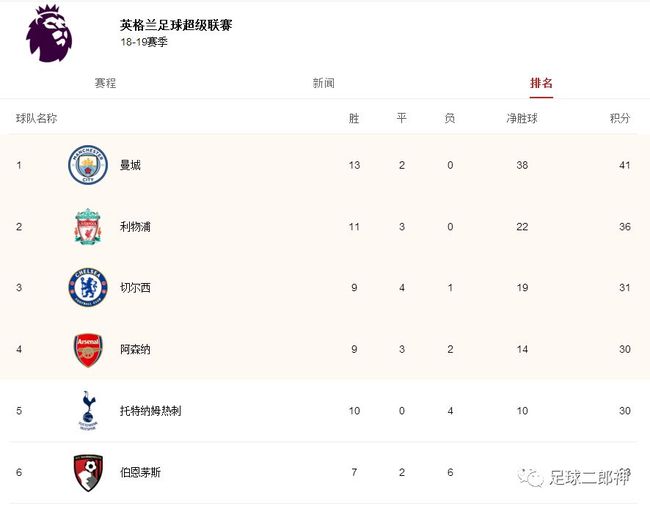Open the Arsenal club badge

tap(88, 350)
